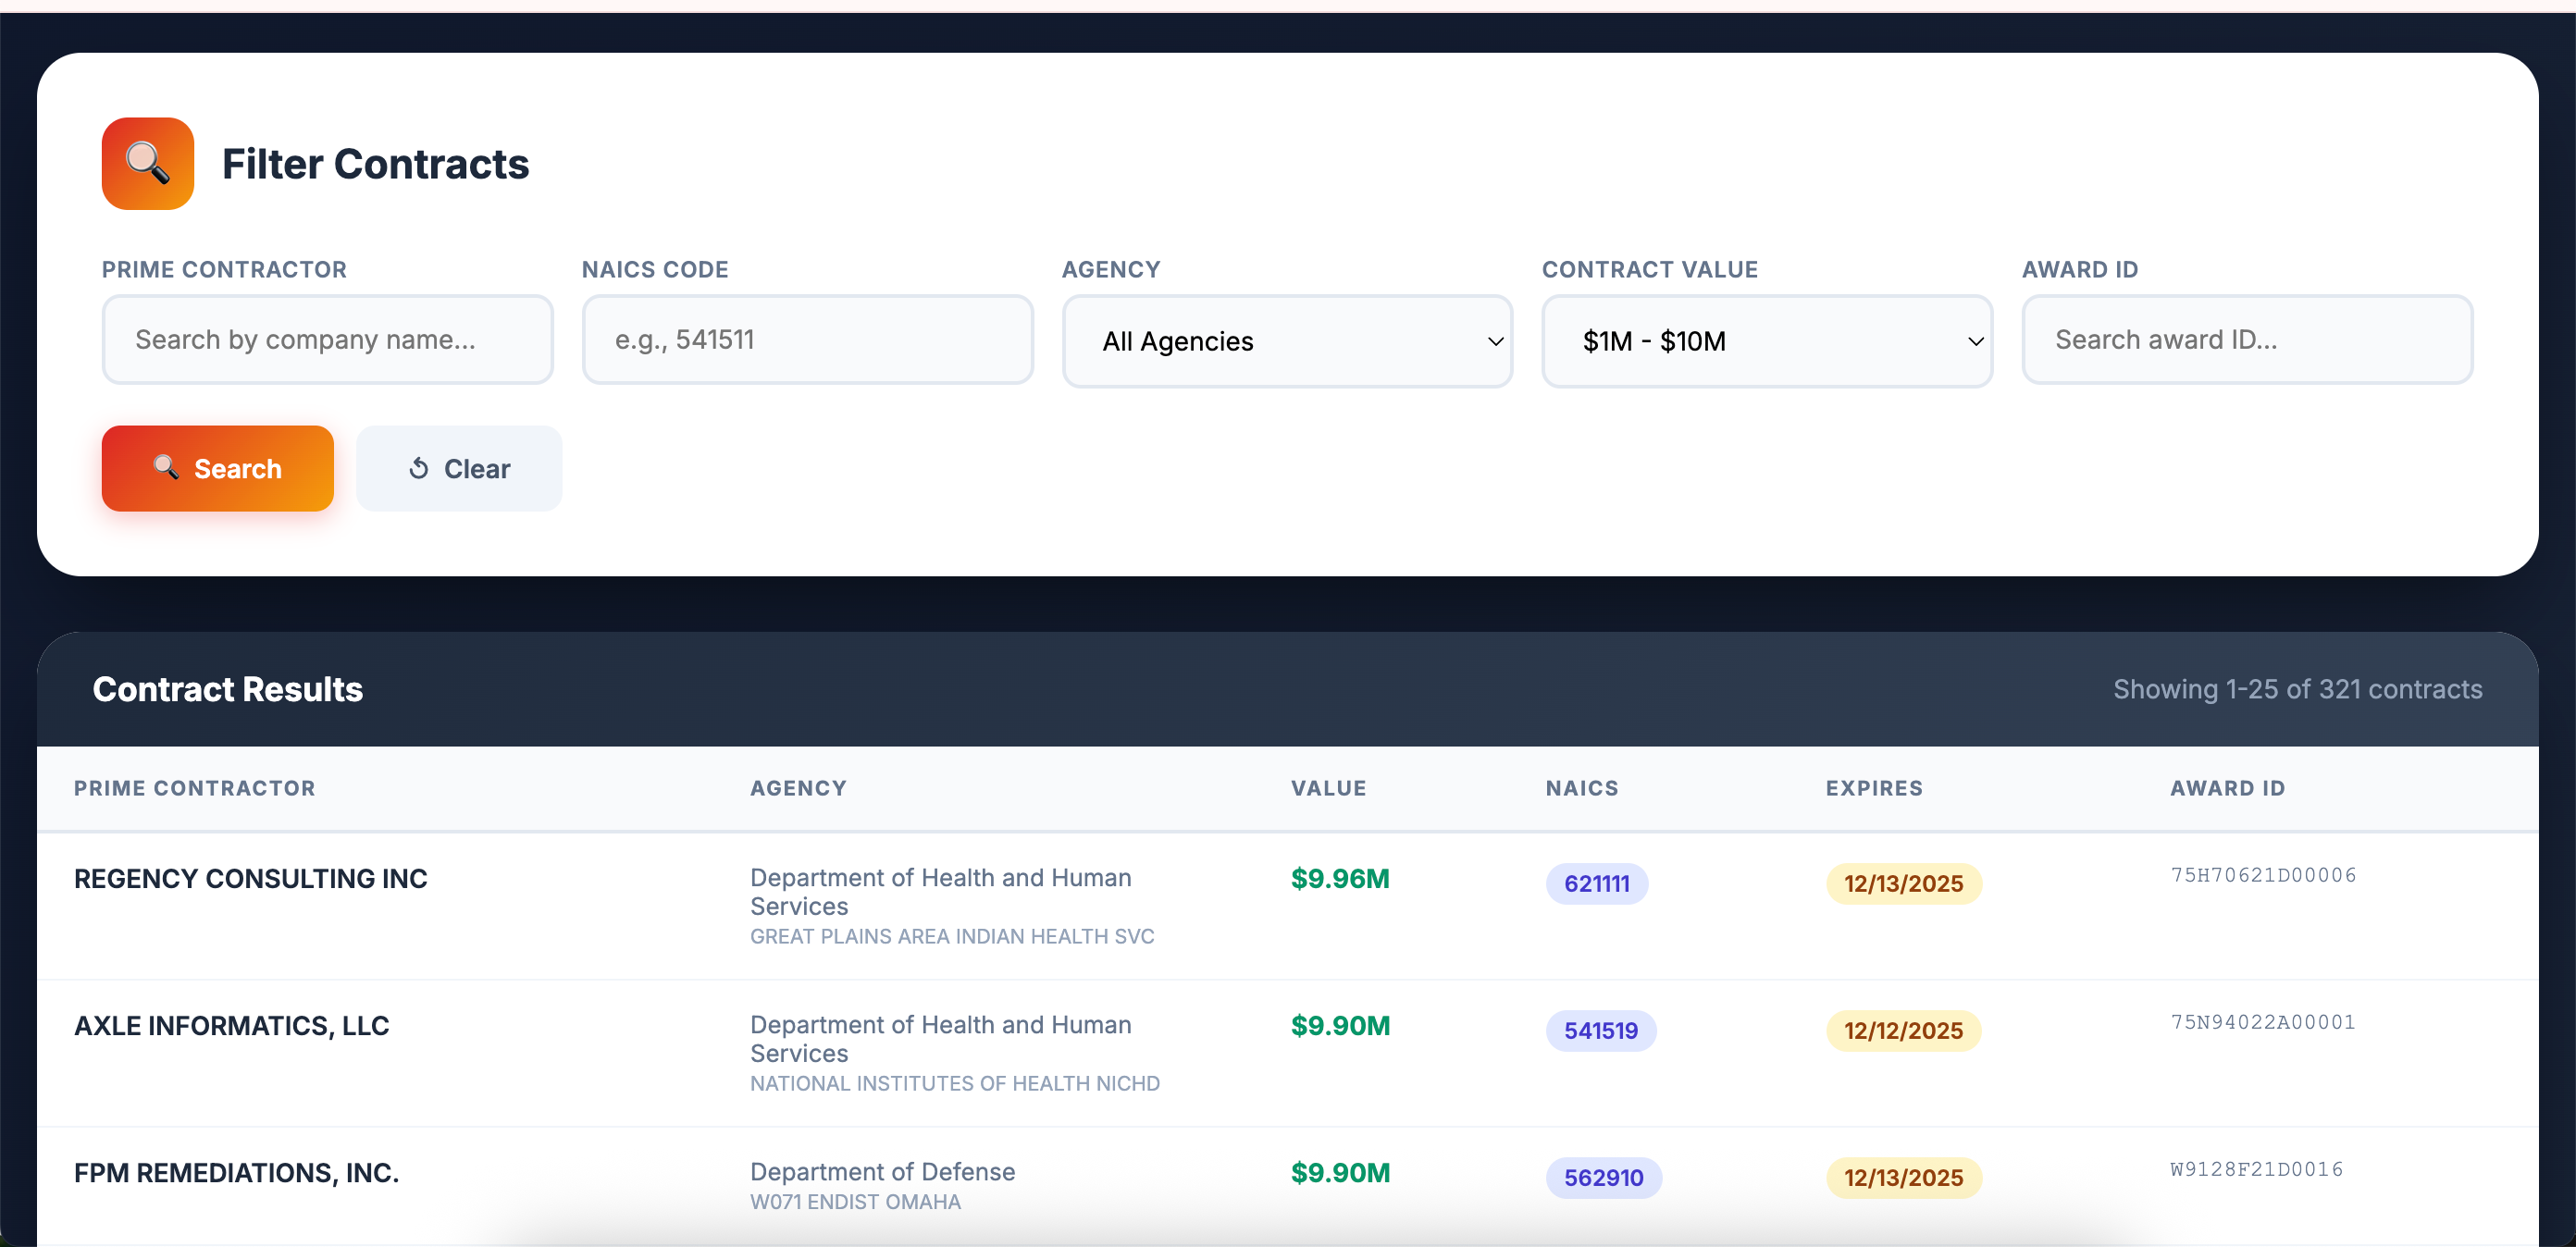The width and height of the screenshot is (2576, 1247).
Task: Click the 12/12/2025 expiration badge for Axle Informatics
Action: (1902, 1030)
